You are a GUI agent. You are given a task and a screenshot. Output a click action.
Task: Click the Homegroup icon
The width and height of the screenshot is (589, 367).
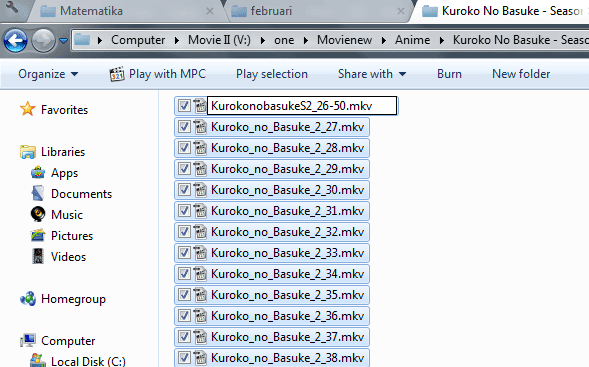(28, 299)
